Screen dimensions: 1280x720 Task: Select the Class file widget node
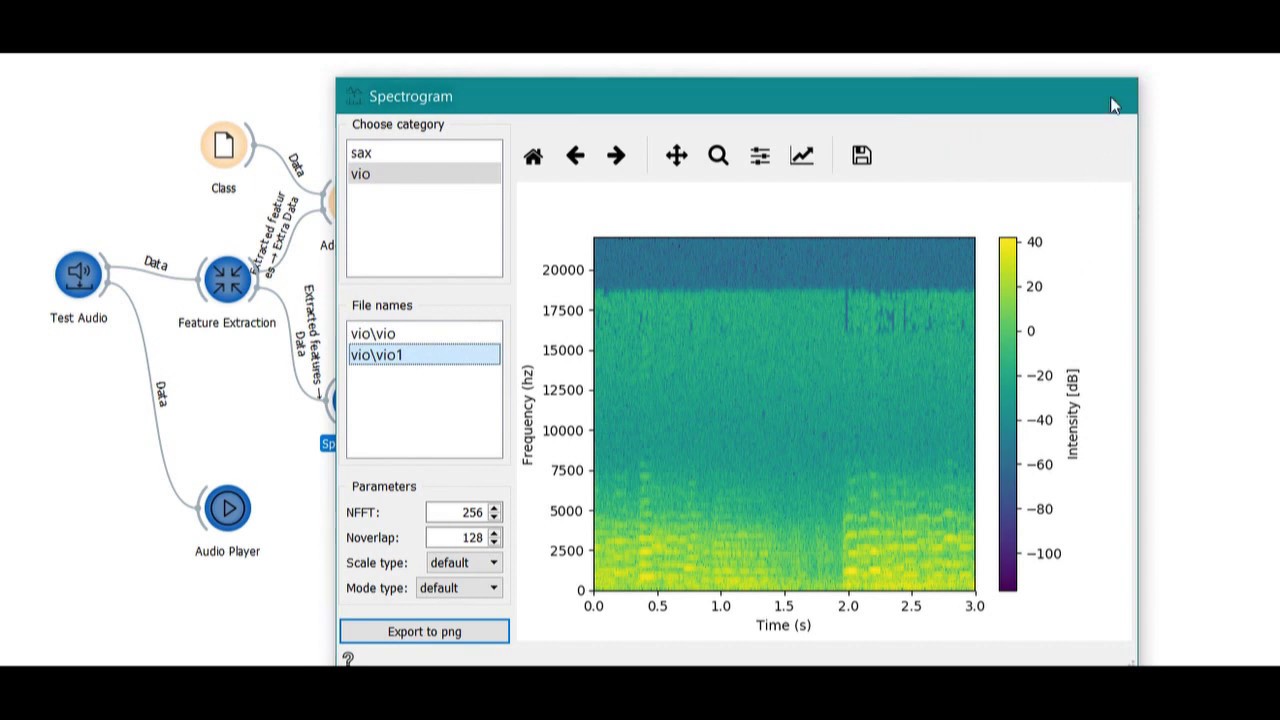tap(224, 146)
